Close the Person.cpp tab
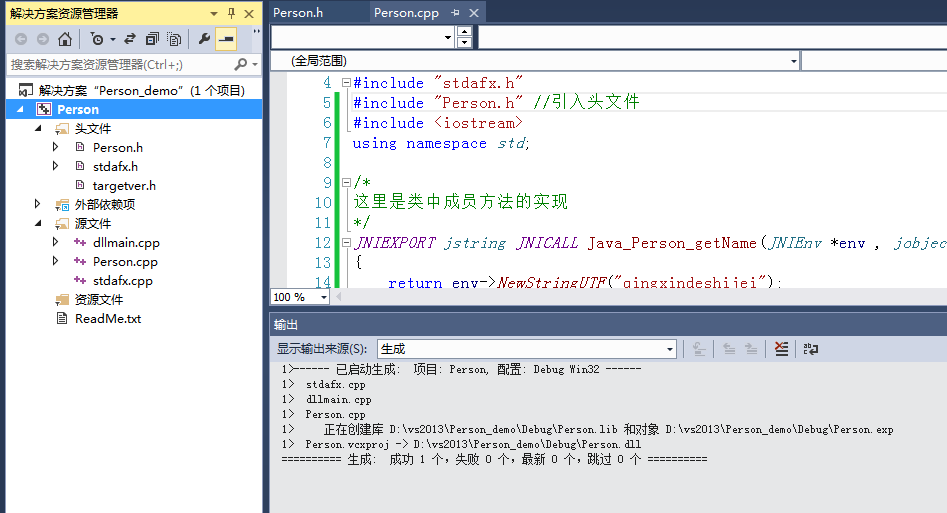 474,13
